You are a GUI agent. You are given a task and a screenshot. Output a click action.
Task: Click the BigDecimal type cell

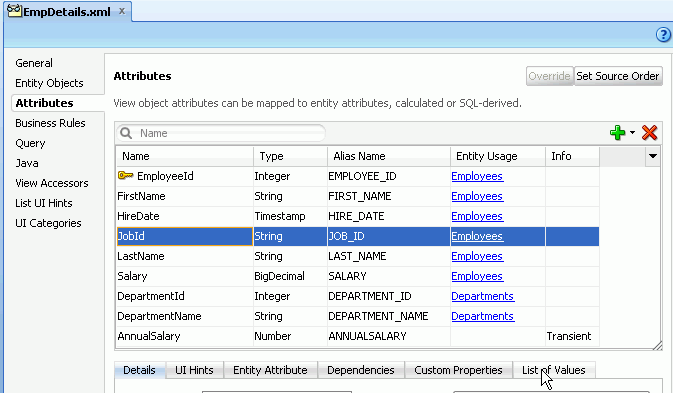pos(290,276)
